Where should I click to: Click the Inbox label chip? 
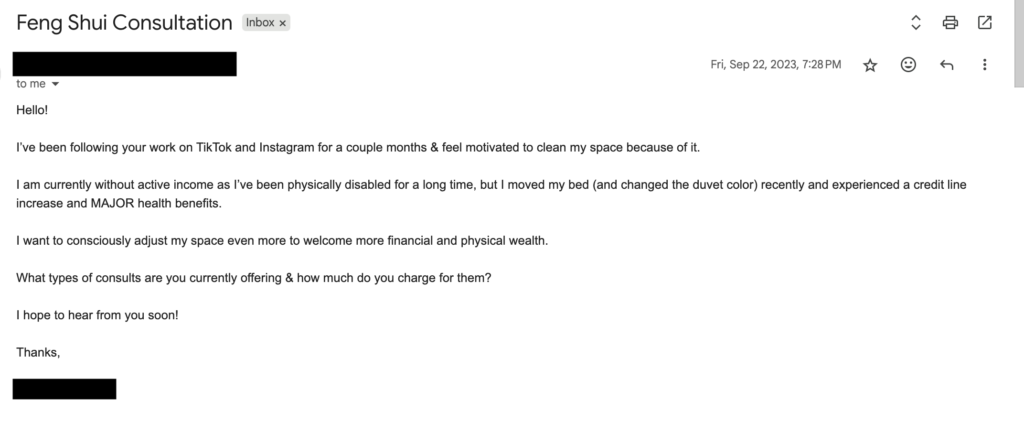260,23
